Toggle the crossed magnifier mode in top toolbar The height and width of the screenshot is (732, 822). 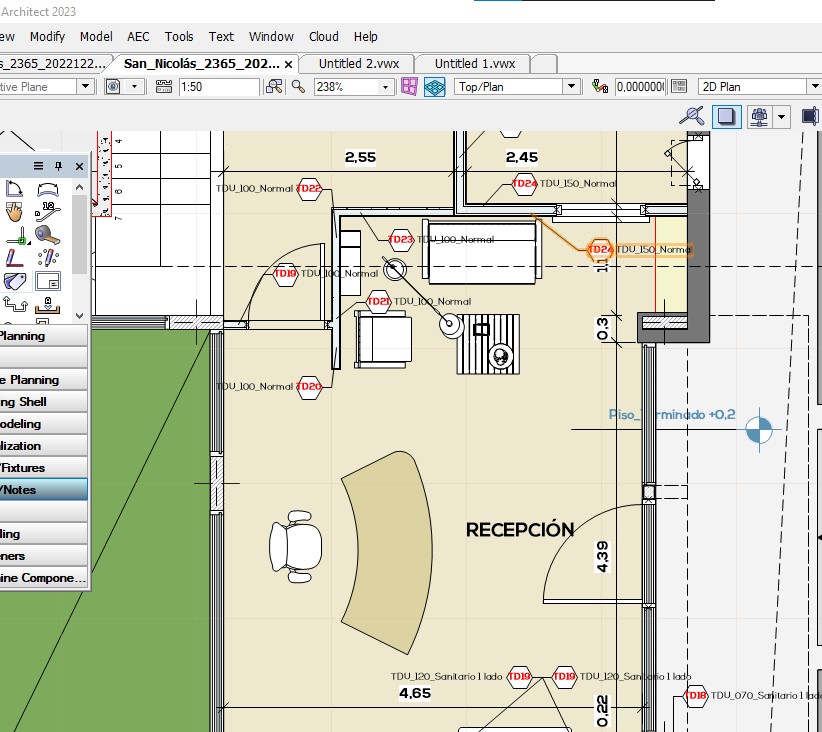point(691,116)
